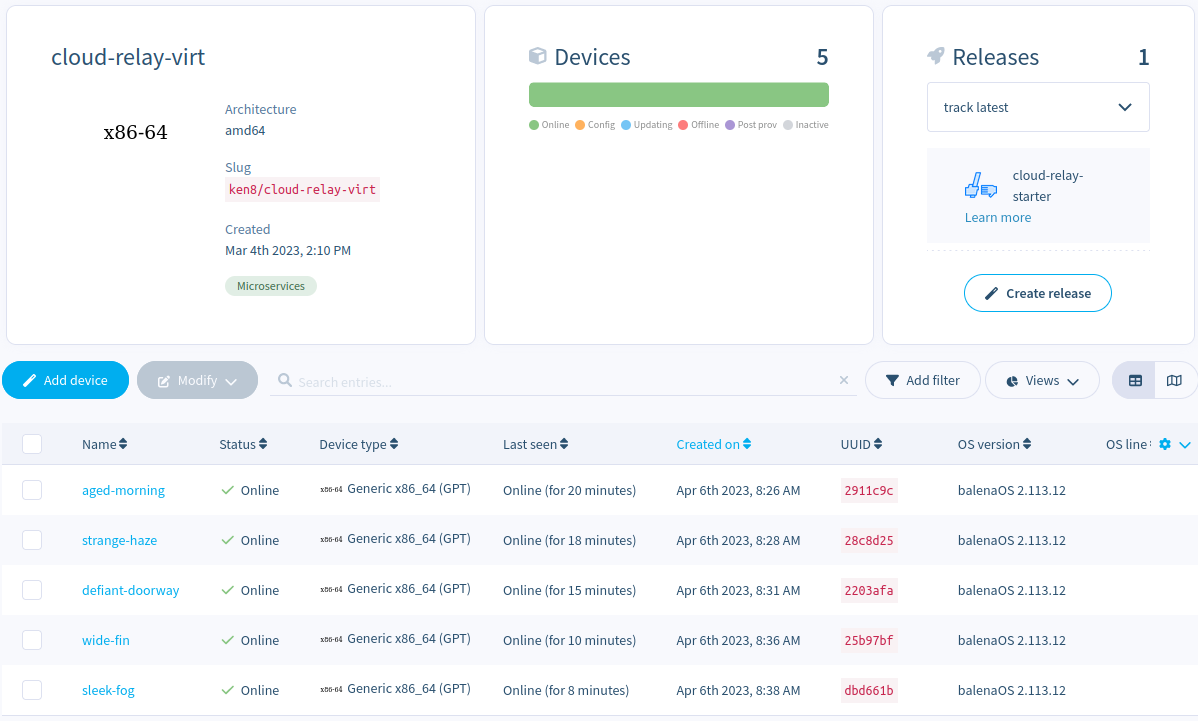
Task: Check the aged-morning row checkbox
Action: [32, 490]
